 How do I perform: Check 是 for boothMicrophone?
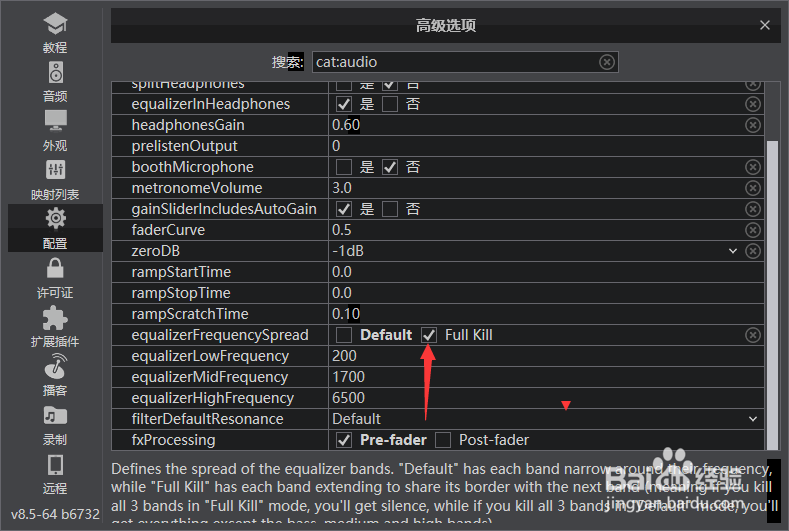pos(344,167)
